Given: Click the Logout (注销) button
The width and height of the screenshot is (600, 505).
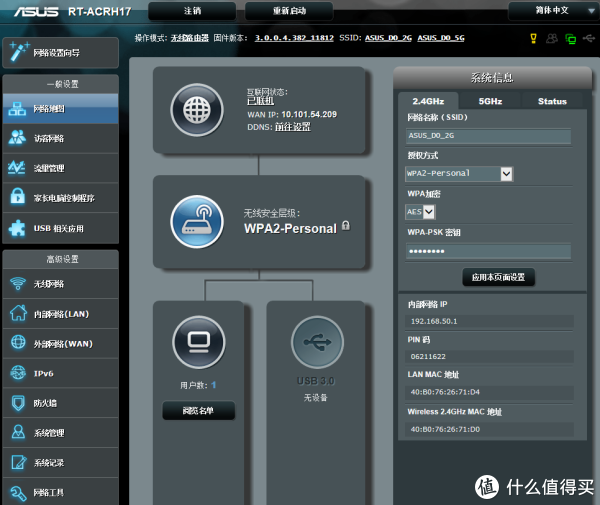Looking at the screenshot, I should [x=192, y=11].
